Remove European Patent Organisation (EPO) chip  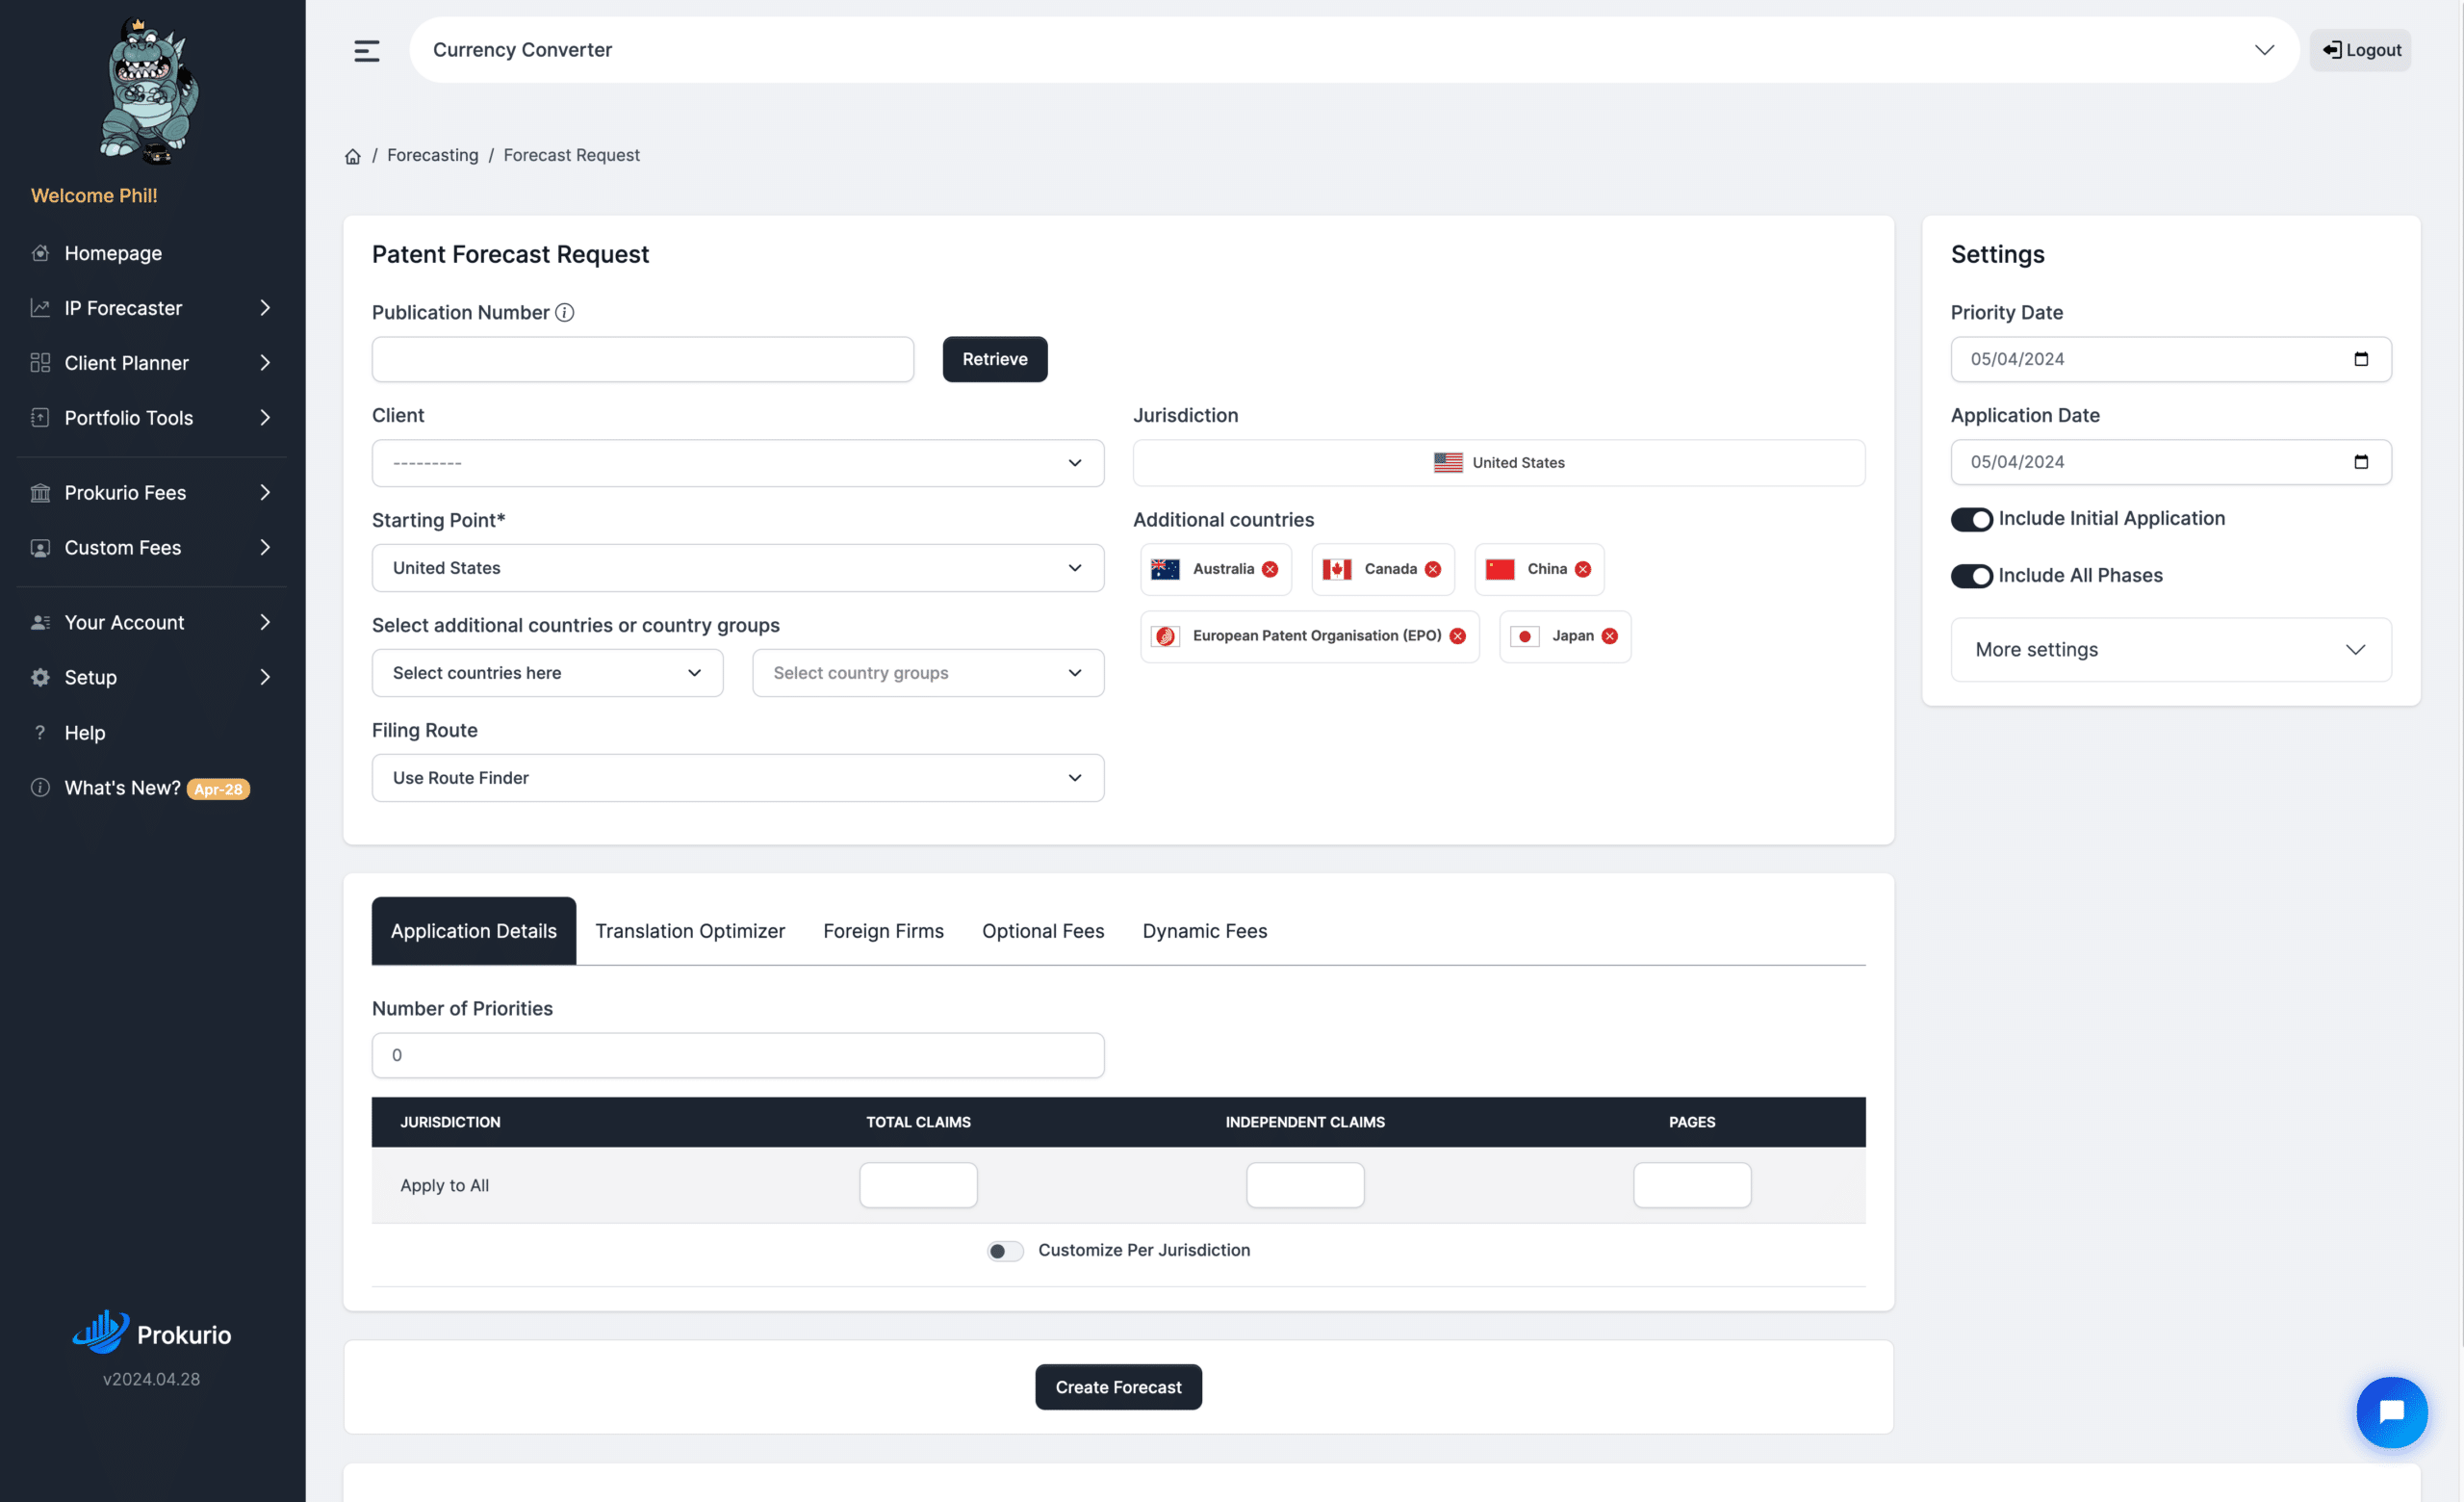pos(1458,636)
